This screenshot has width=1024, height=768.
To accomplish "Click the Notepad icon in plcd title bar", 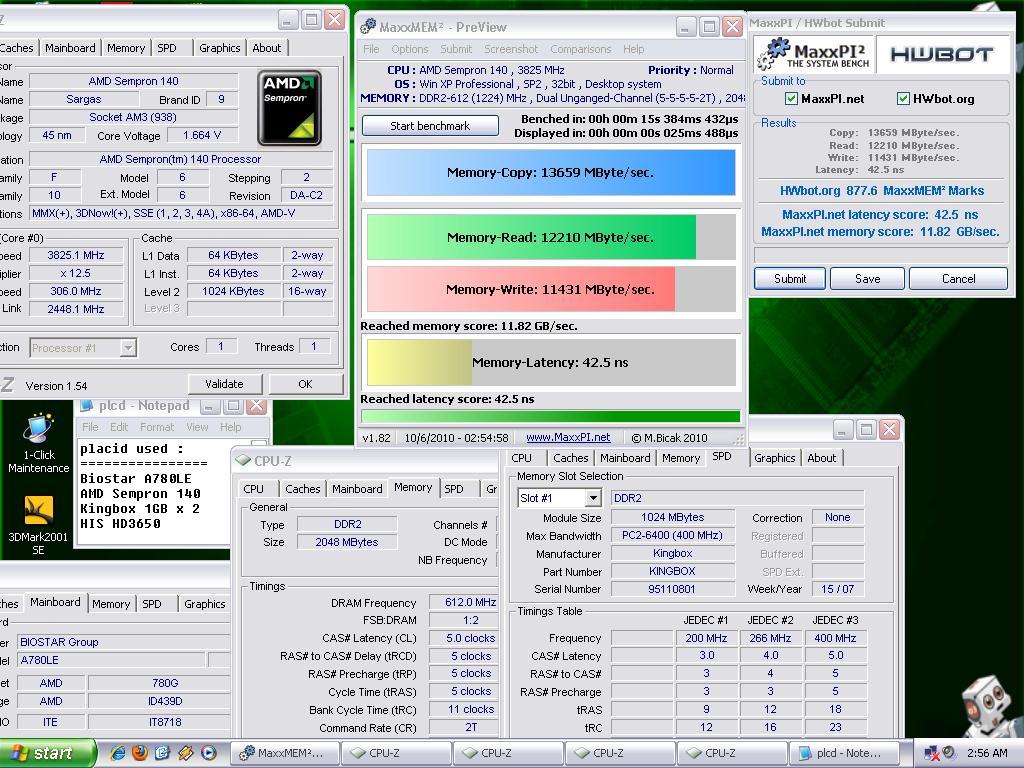I will pyautogui.click(x=86, y=406).
